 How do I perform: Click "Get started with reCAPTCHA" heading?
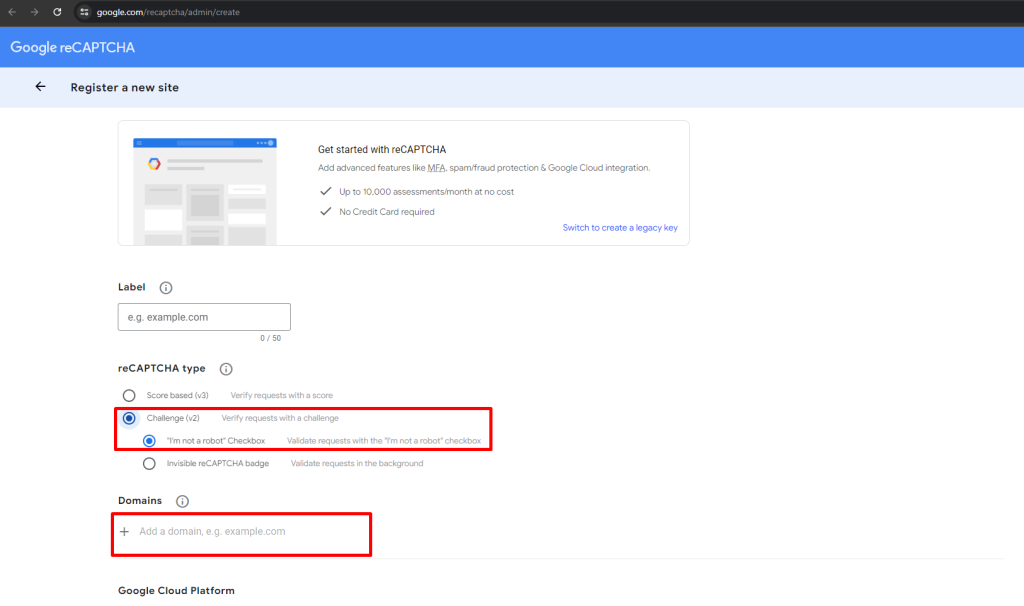click(382, 150)
